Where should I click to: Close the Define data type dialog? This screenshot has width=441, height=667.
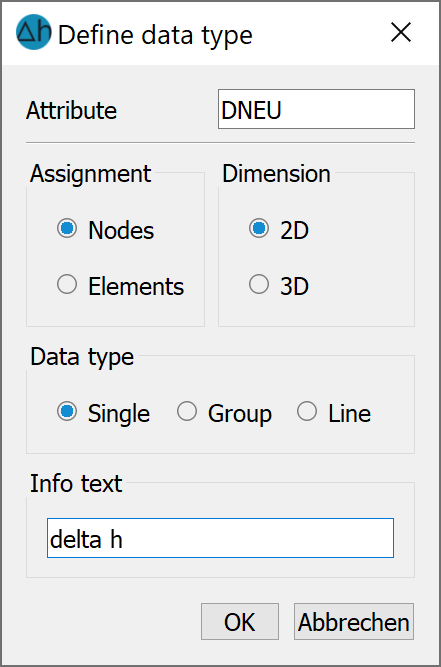[401, 32]
